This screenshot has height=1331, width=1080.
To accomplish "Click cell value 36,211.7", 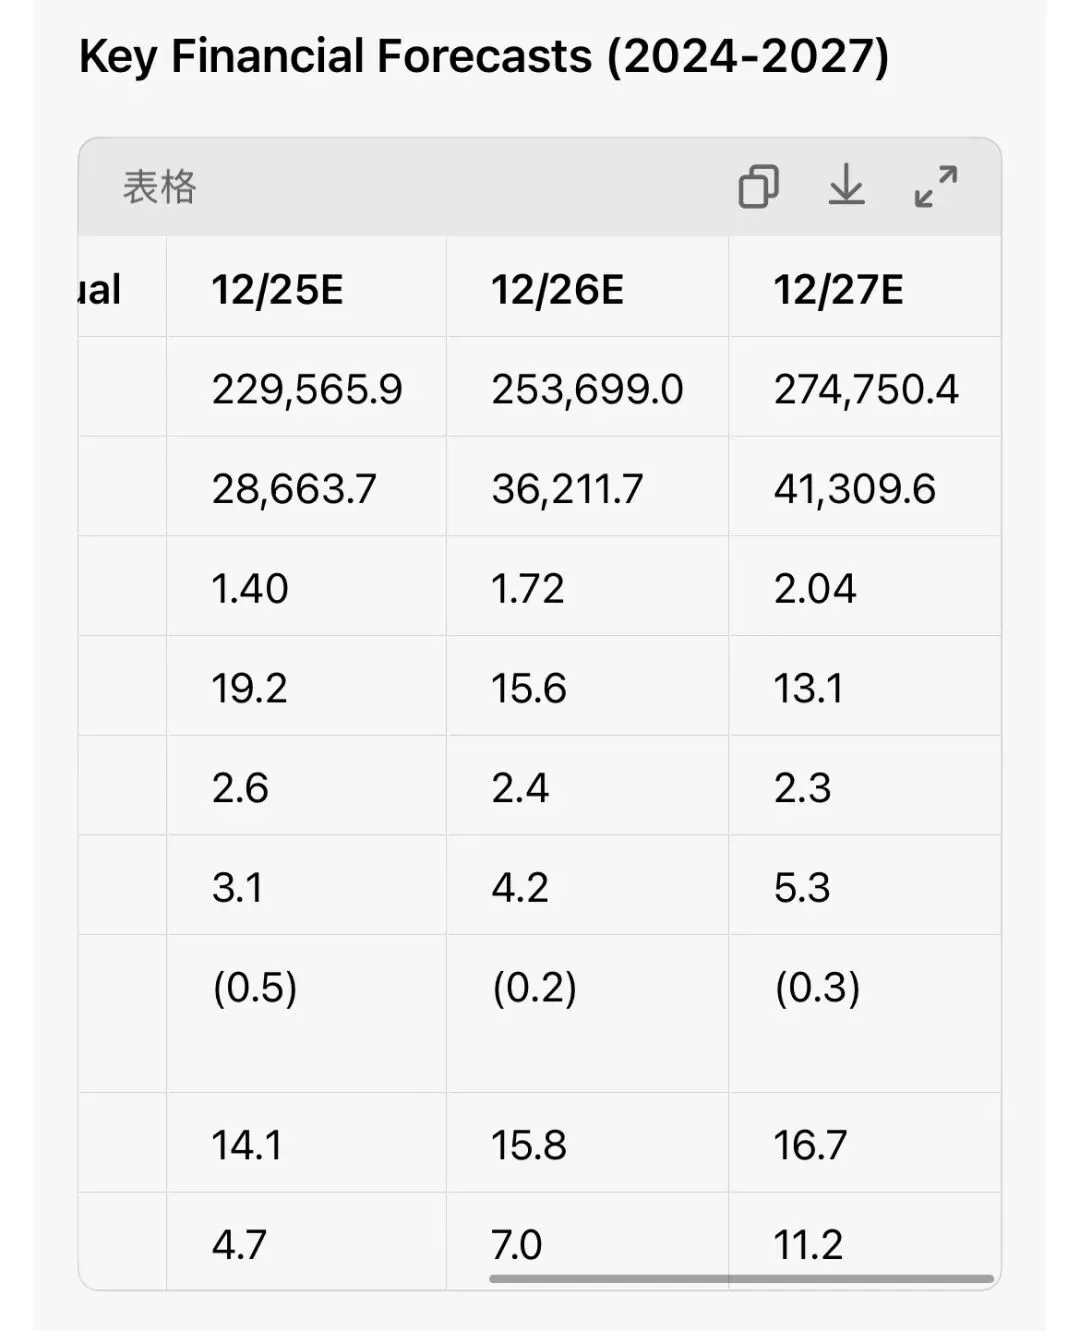I will click(x=567, y=489).
